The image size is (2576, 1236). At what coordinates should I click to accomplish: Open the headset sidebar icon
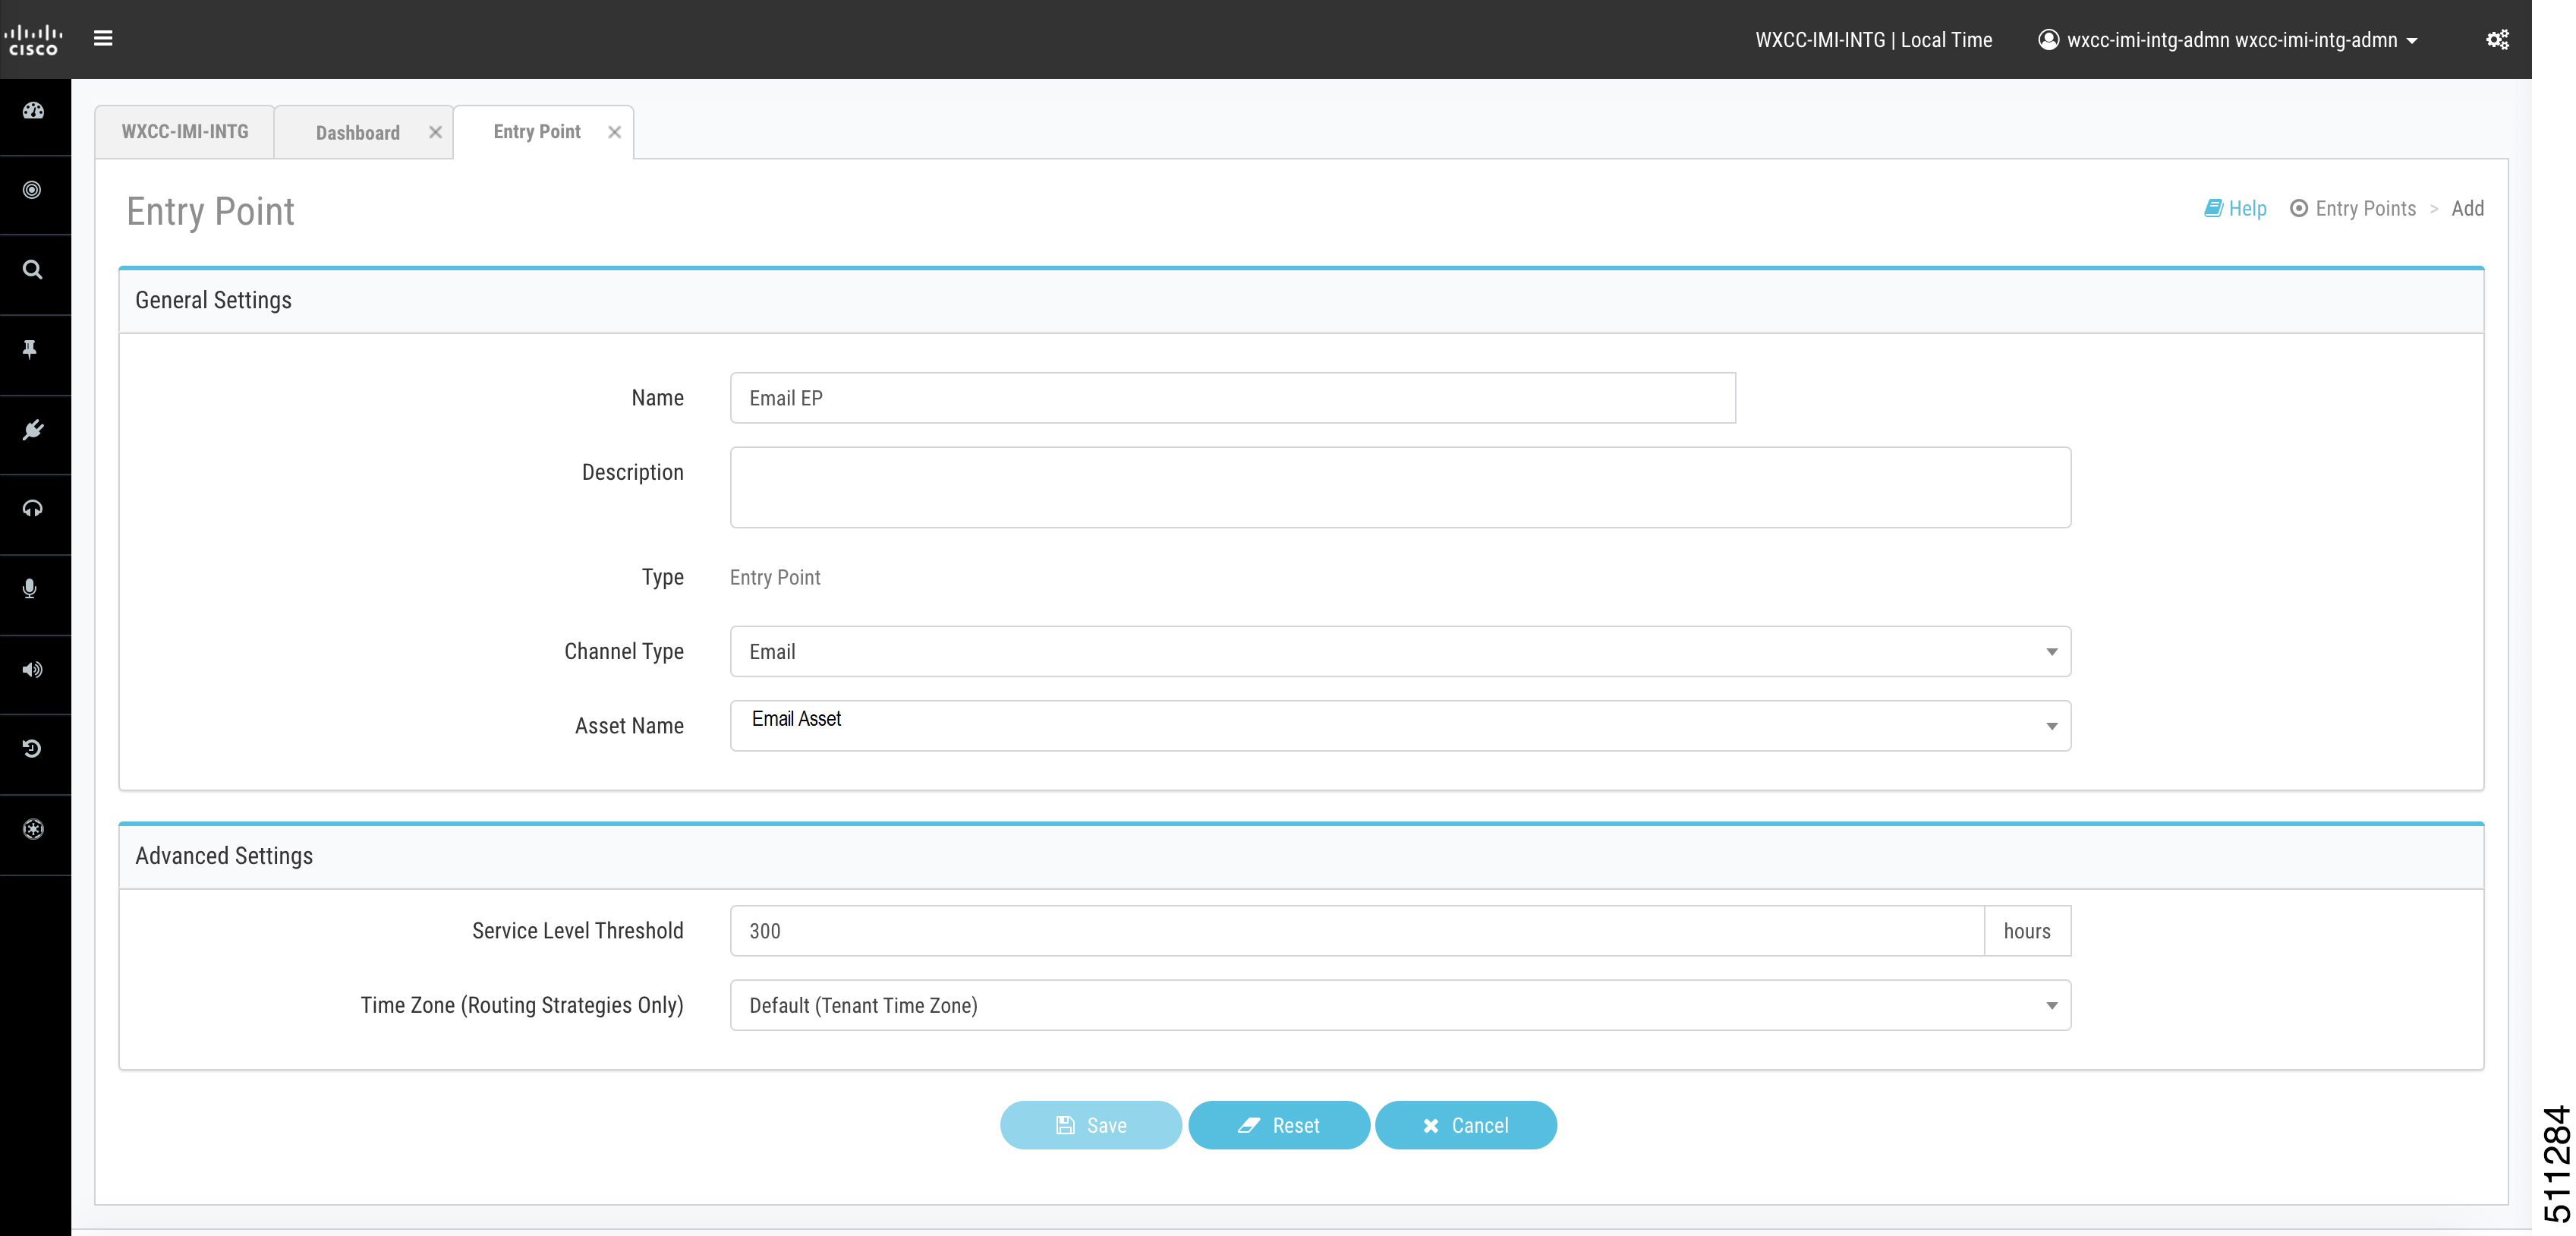point(33,509)
